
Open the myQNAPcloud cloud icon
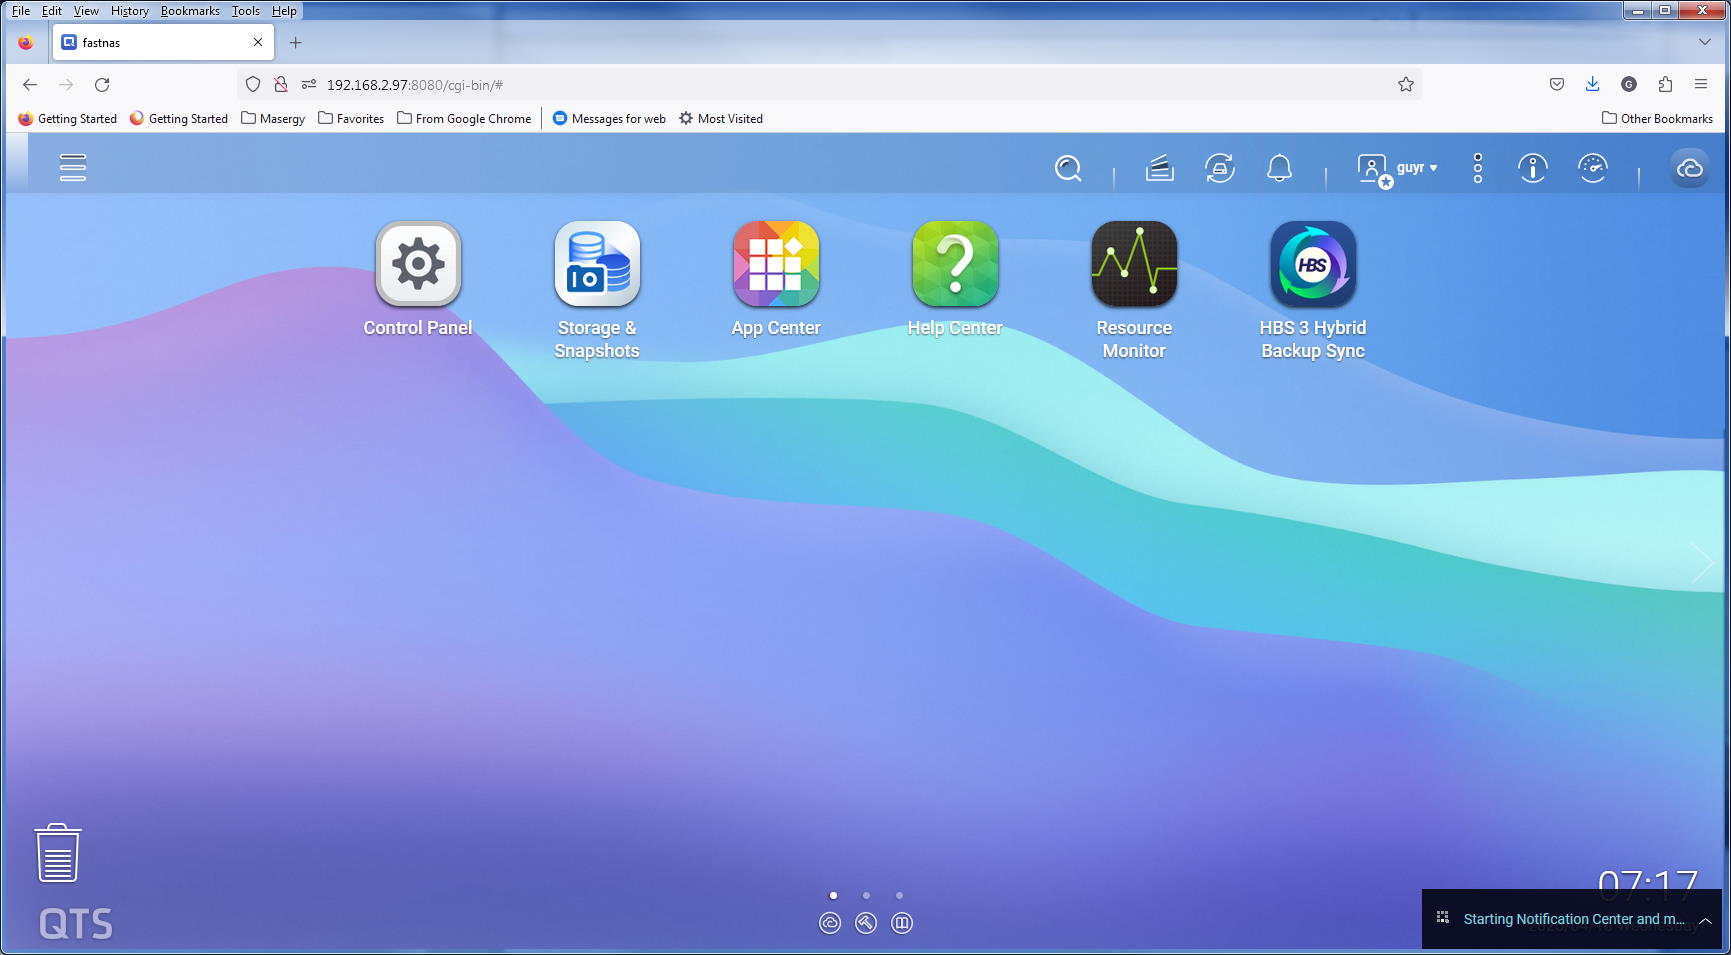point(1690,168)
